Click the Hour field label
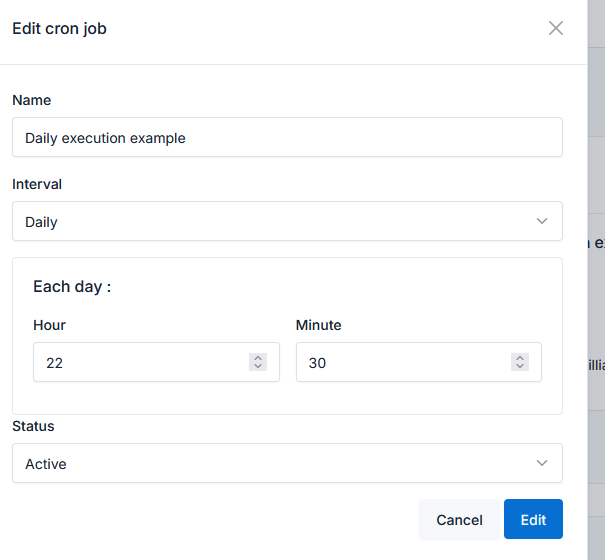The height and width of the screenshot is (560, 605). point(49,325)
